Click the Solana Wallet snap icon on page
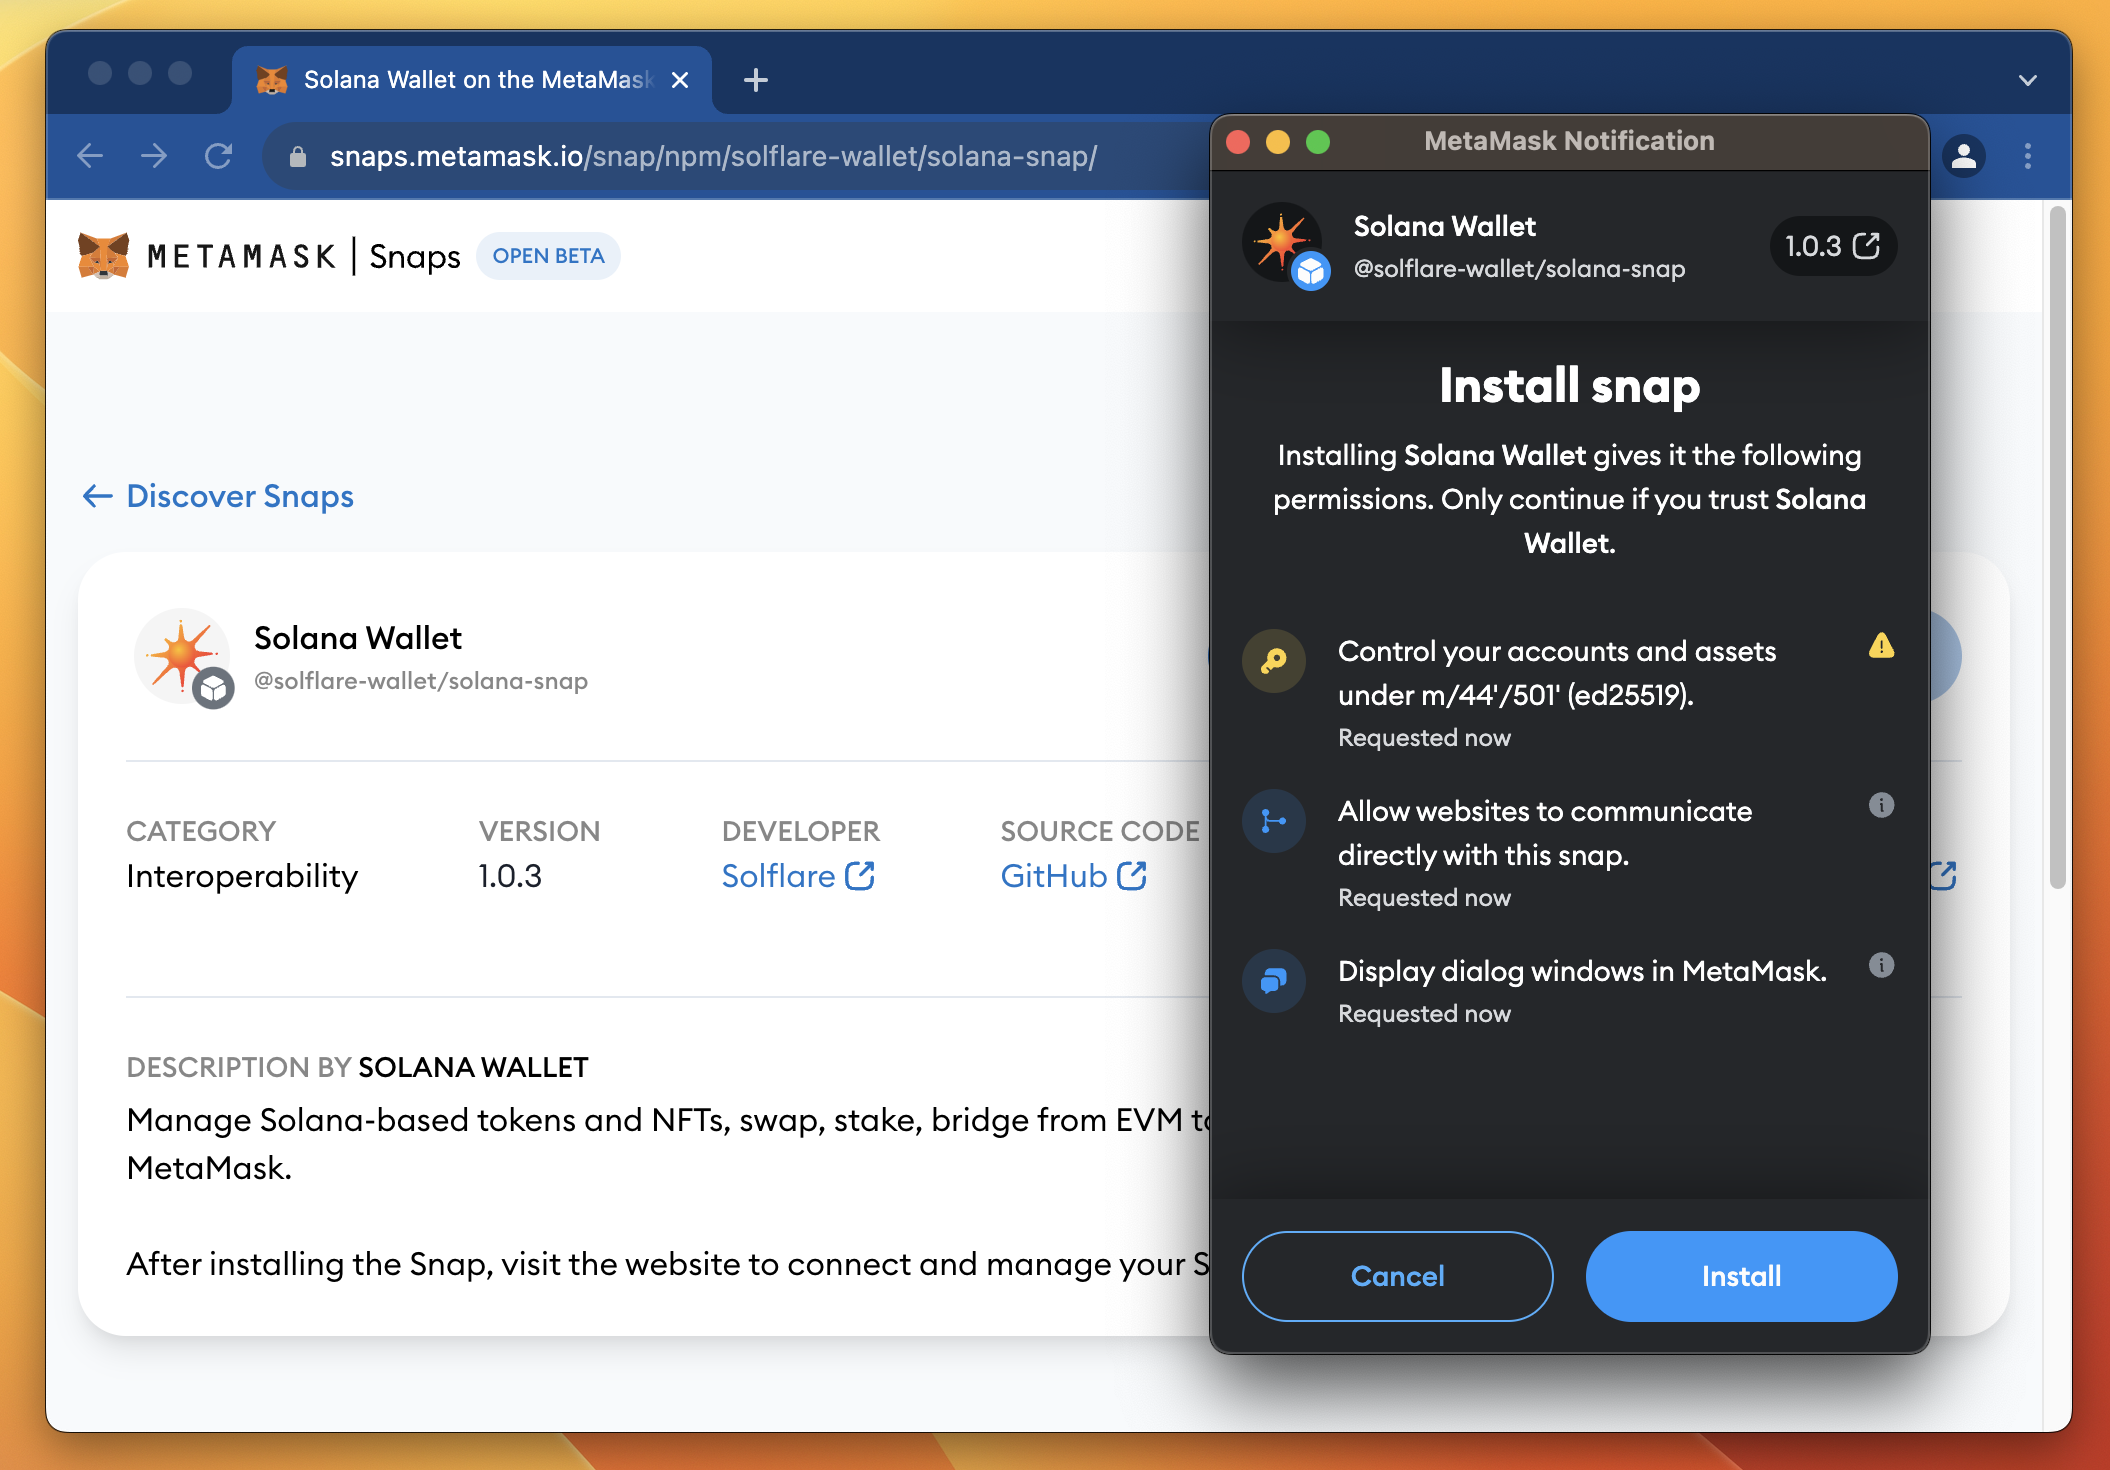2110x1470 pixels. 183,657
